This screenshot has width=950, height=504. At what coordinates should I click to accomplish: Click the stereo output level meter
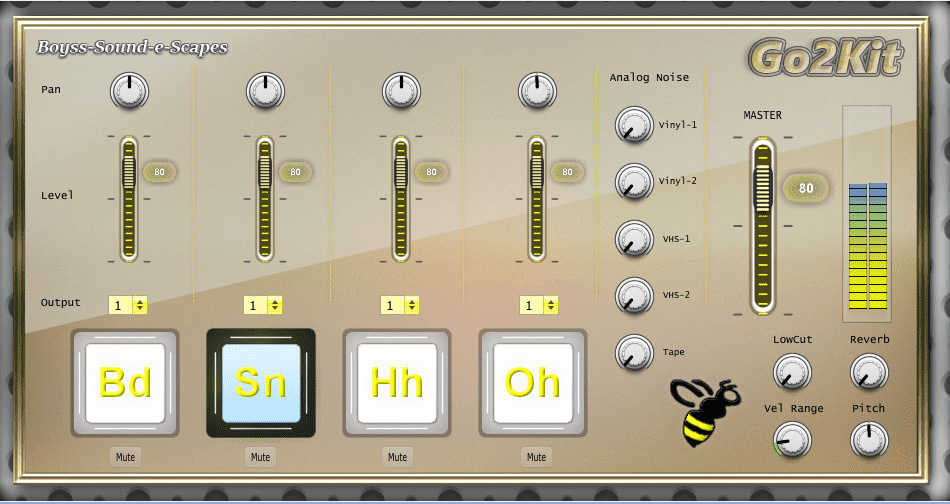[x=867, y=214]
